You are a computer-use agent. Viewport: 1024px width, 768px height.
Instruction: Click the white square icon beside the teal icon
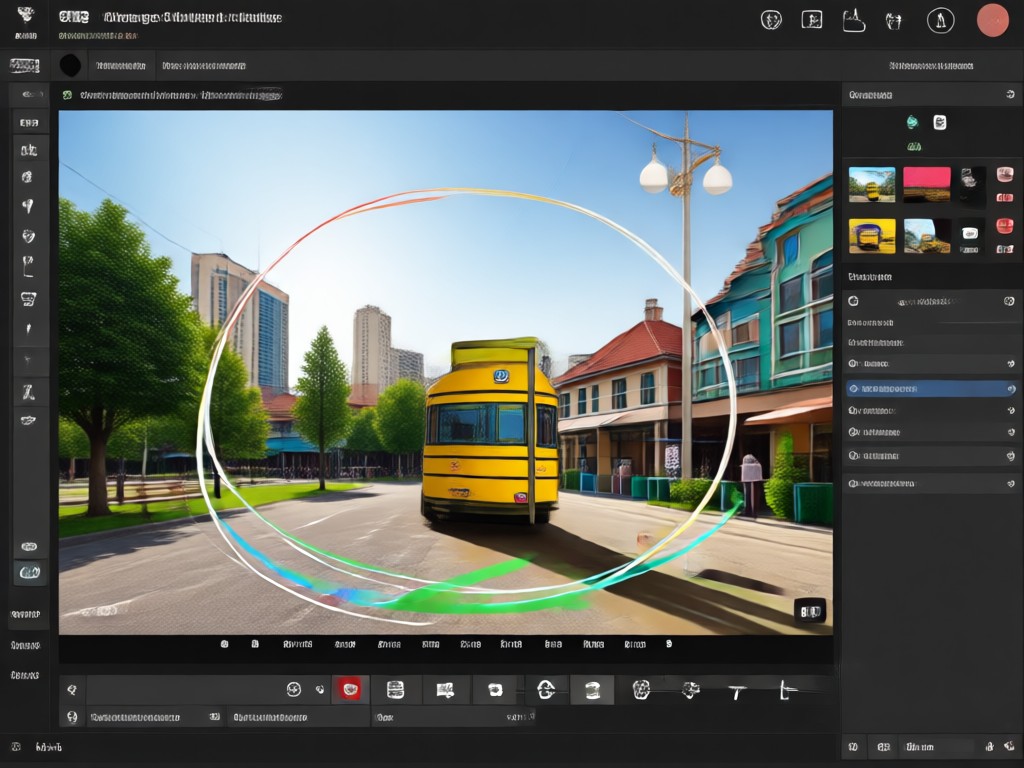pyautogui.click(x=940, y=122)
